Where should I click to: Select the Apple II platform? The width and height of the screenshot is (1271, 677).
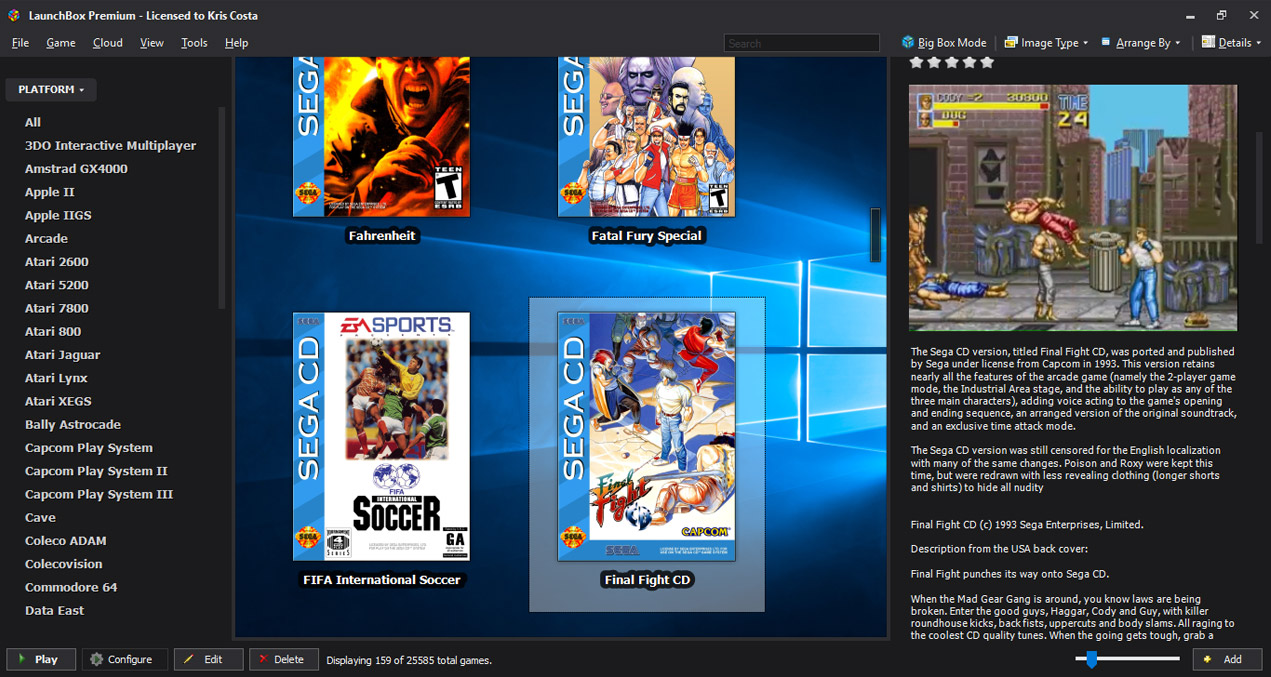click(50, 192)
